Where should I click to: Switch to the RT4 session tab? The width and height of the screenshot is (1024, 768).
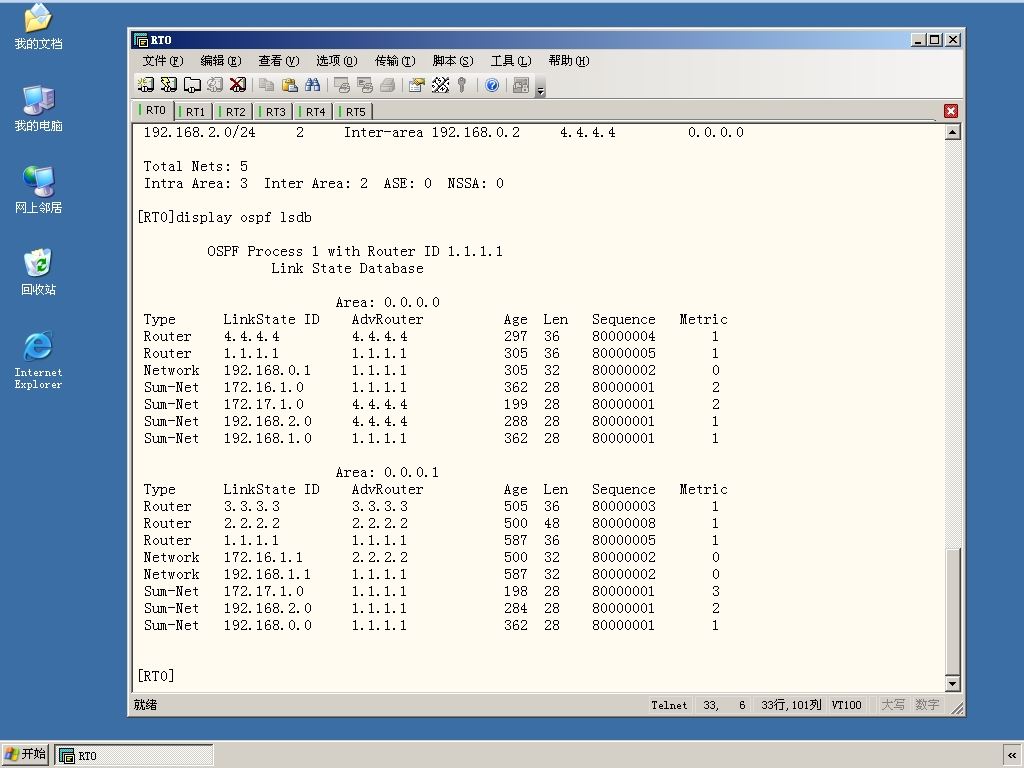pos(313,112)
